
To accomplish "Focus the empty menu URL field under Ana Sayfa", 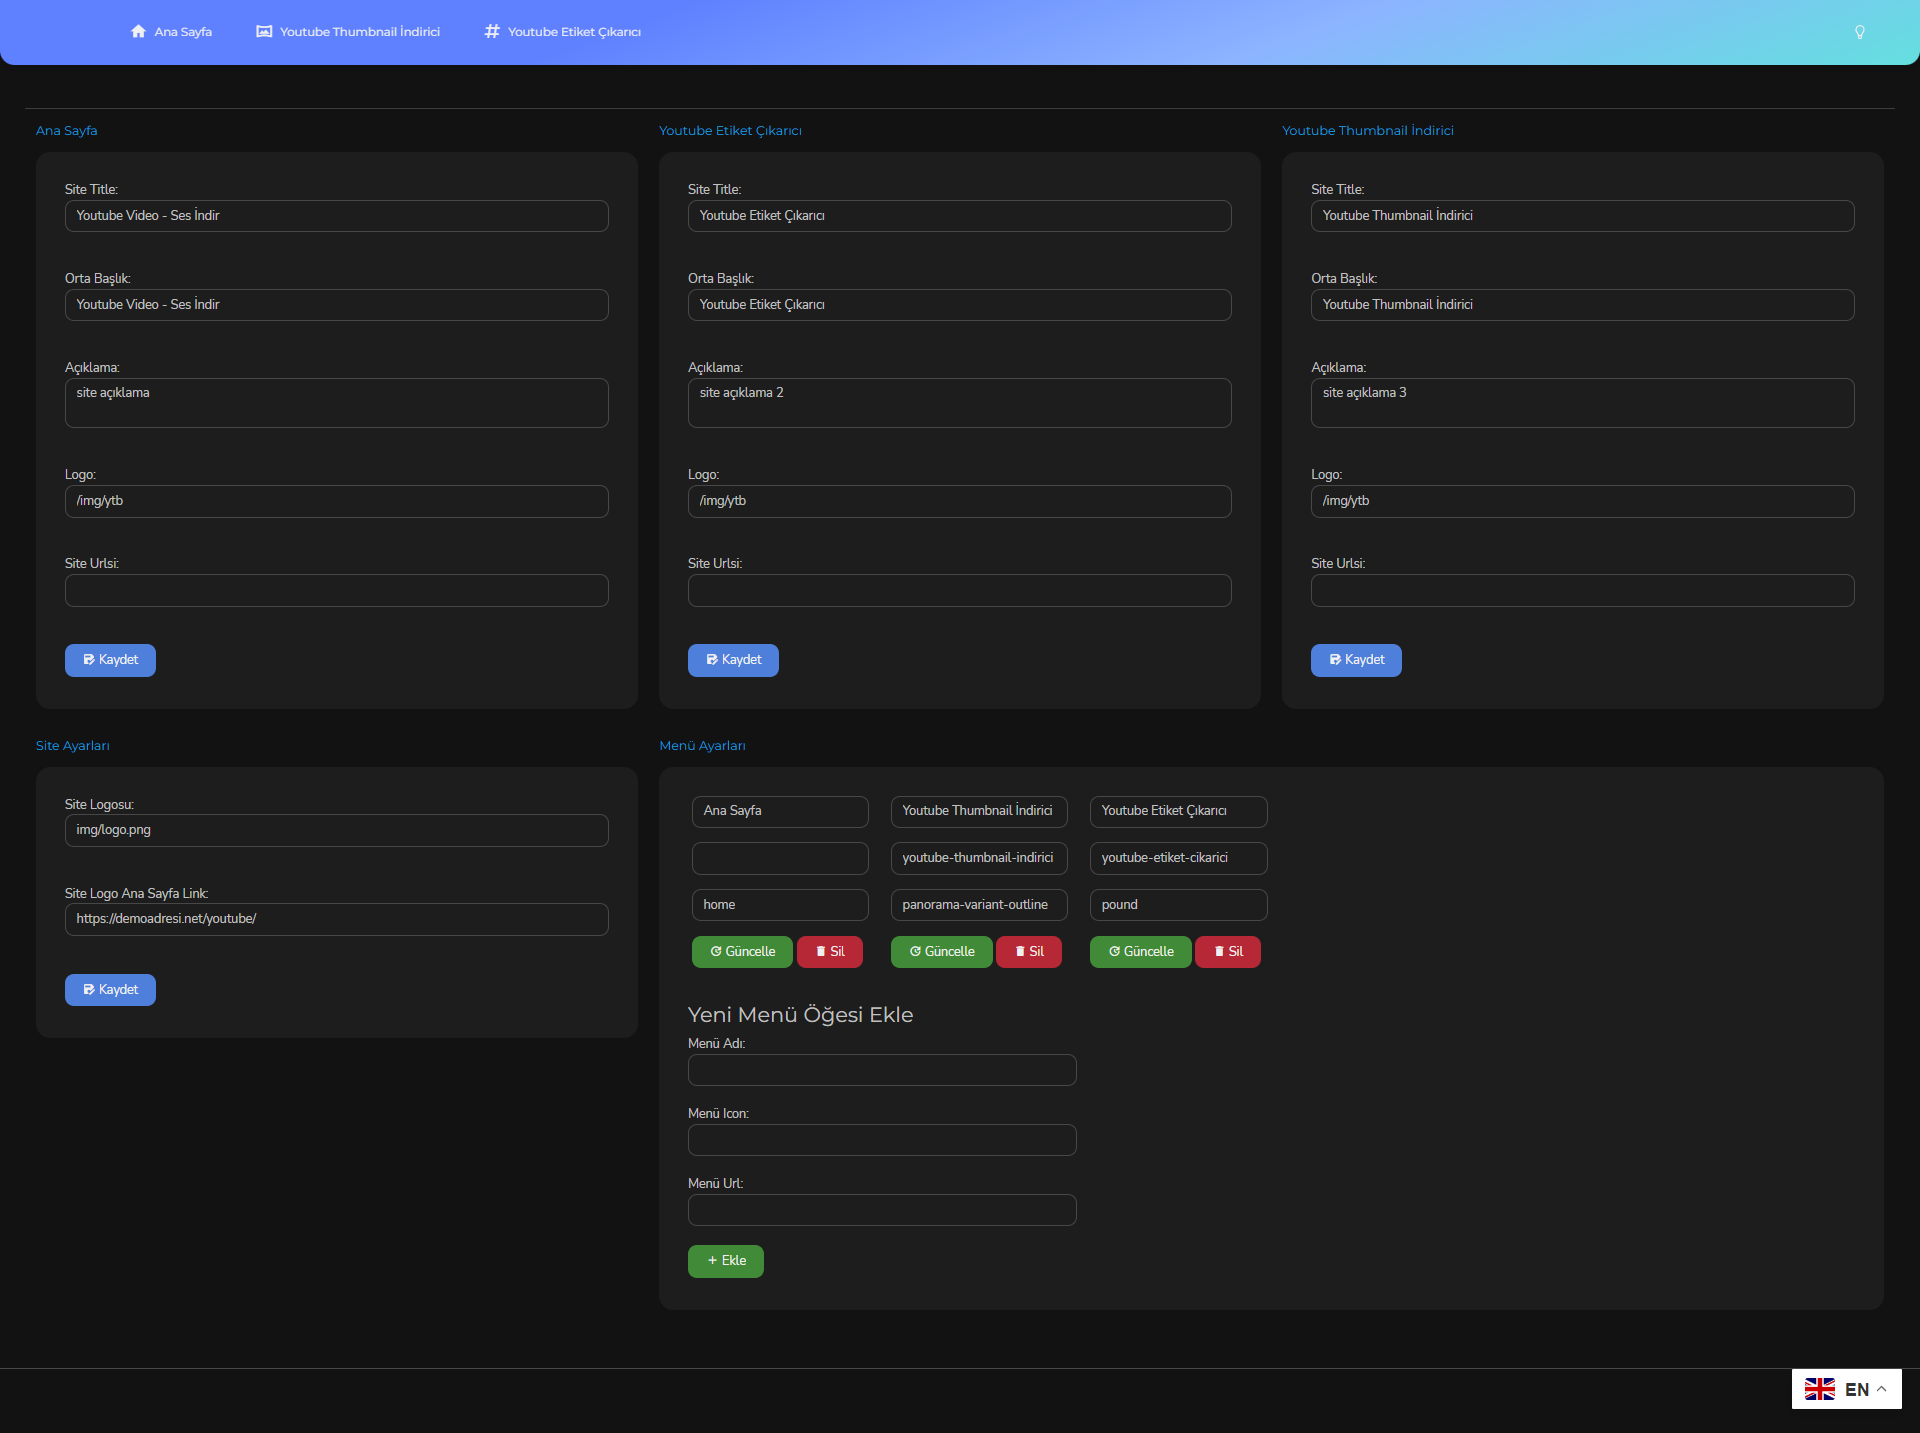I will 780,858.
